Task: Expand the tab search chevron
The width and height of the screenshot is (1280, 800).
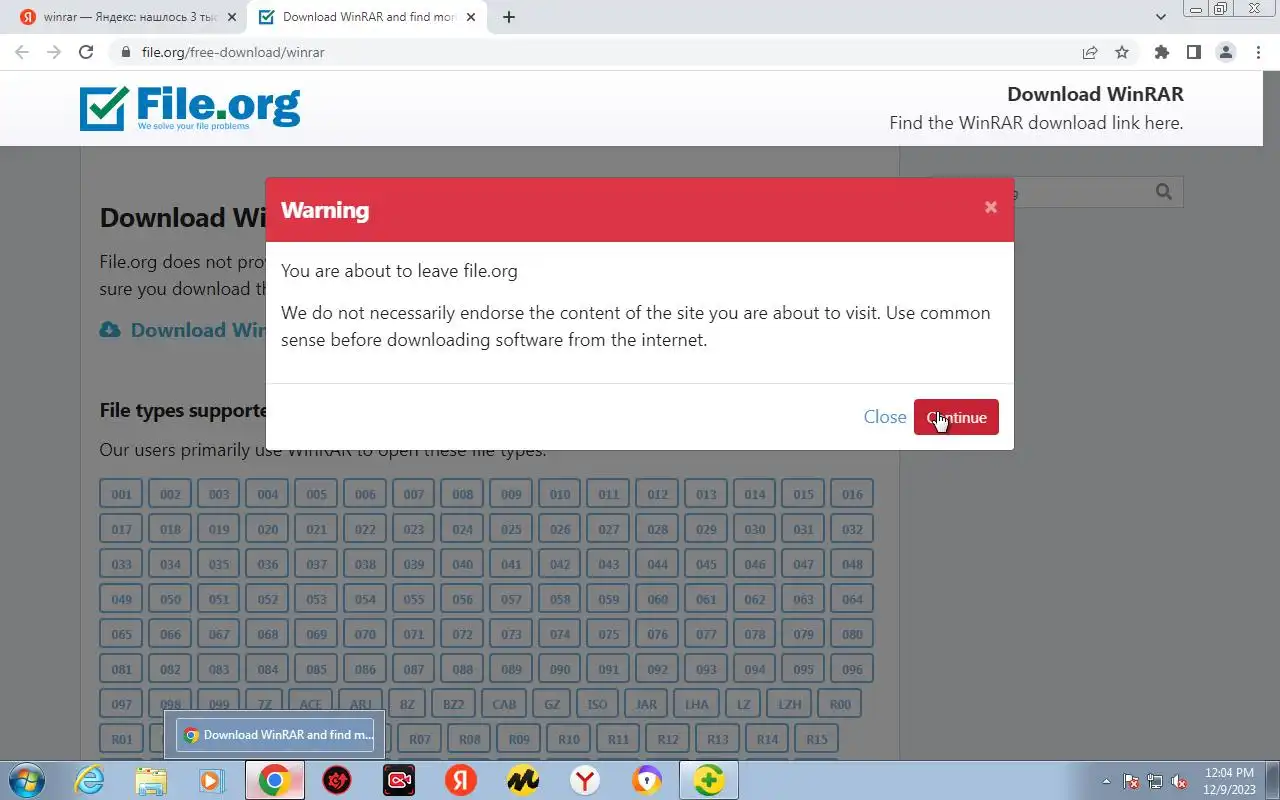Action: pos(1161,17)
